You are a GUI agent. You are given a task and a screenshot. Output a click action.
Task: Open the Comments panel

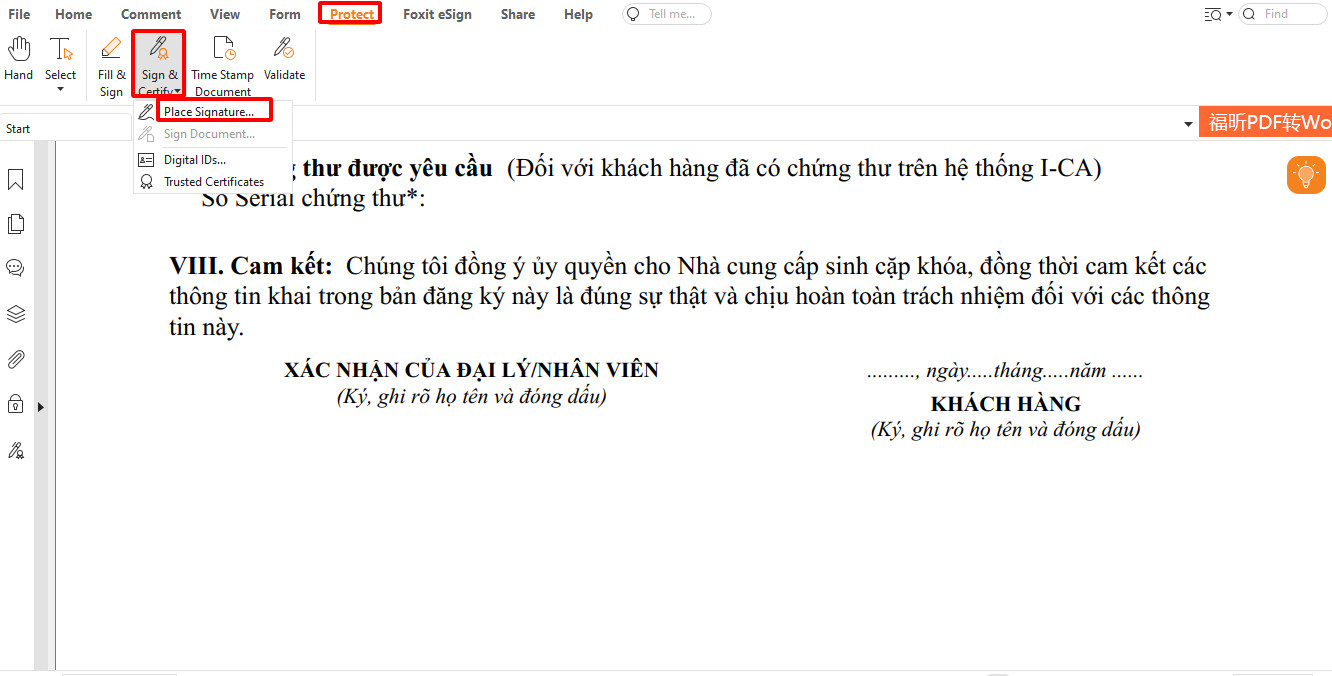pos(16,268)
